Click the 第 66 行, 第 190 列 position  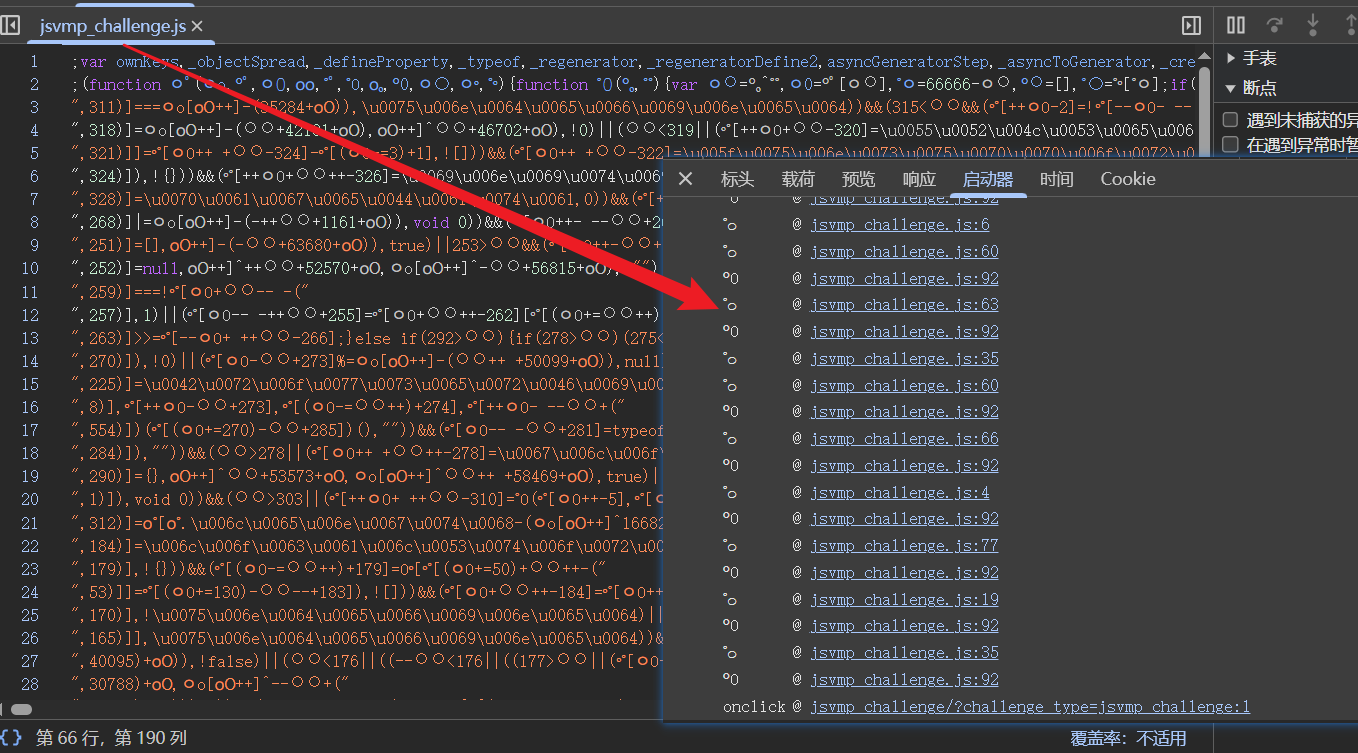[111, 738]
